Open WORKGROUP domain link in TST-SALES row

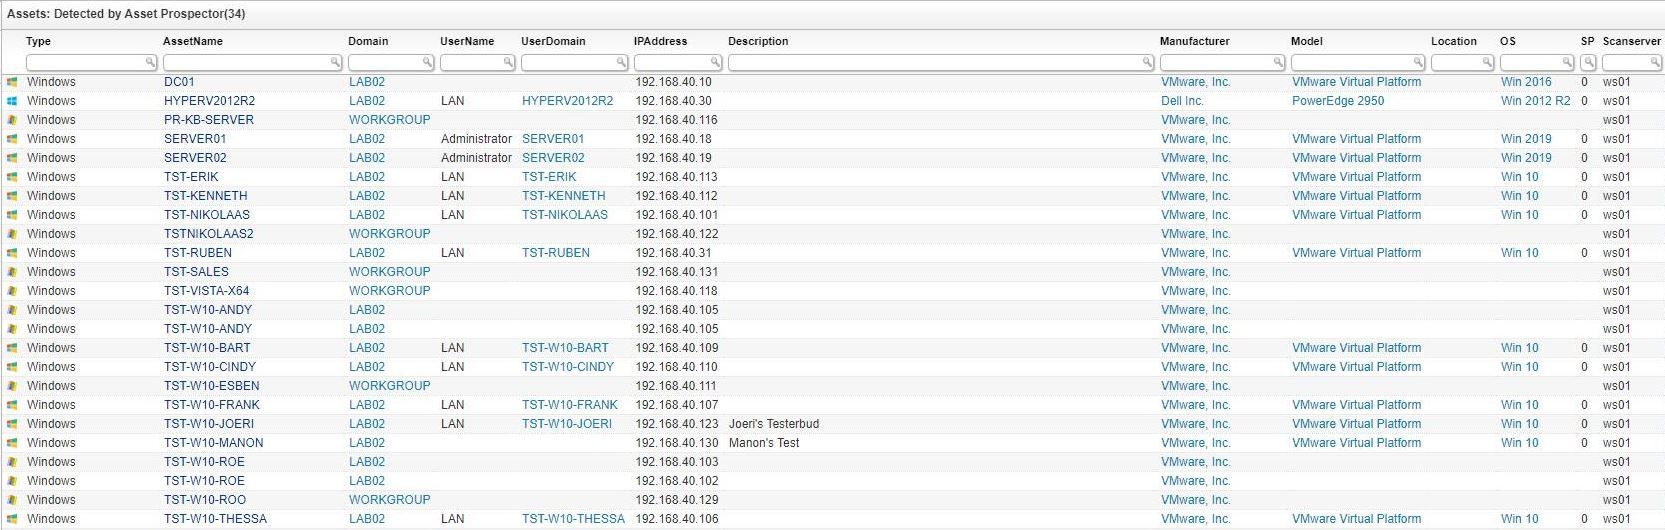(x=389, y=272)
